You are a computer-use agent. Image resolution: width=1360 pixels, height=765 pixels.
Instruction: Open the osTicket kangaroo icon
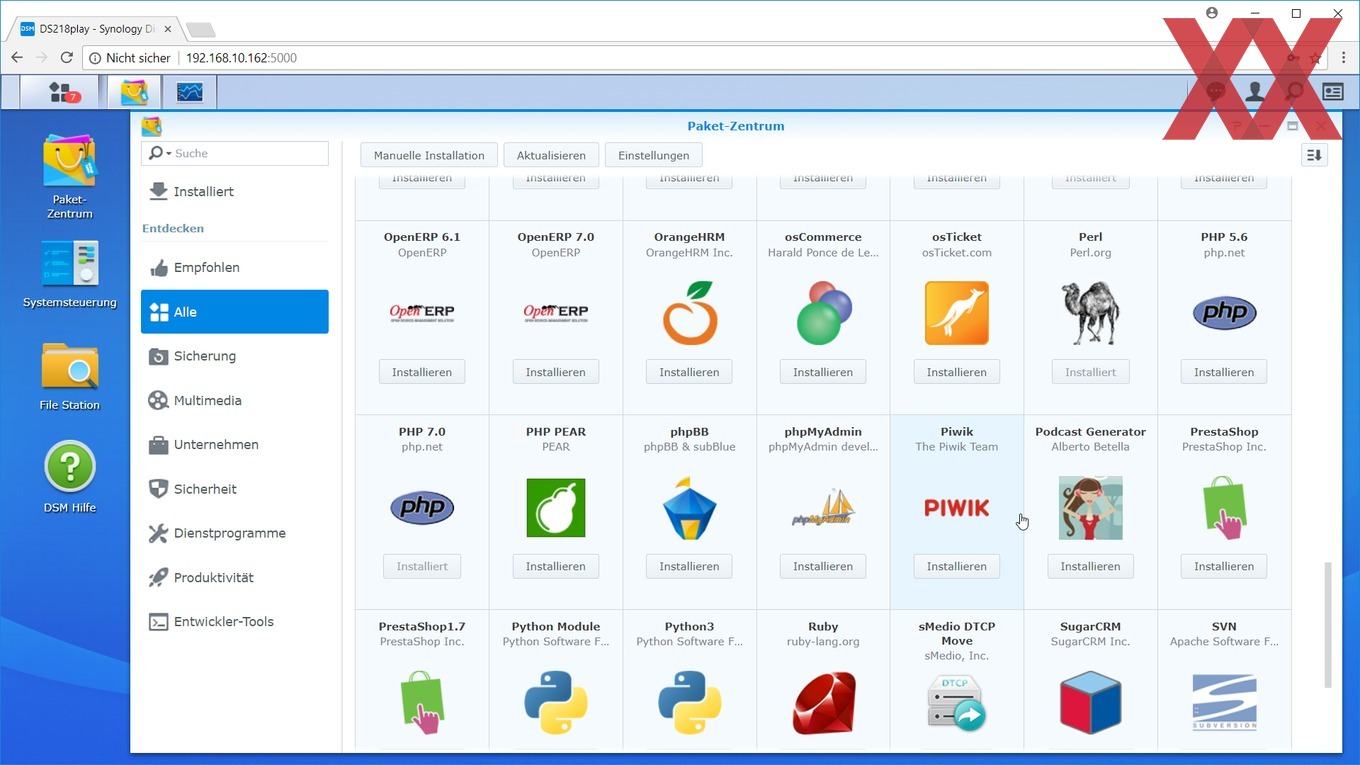coord(957,313)
